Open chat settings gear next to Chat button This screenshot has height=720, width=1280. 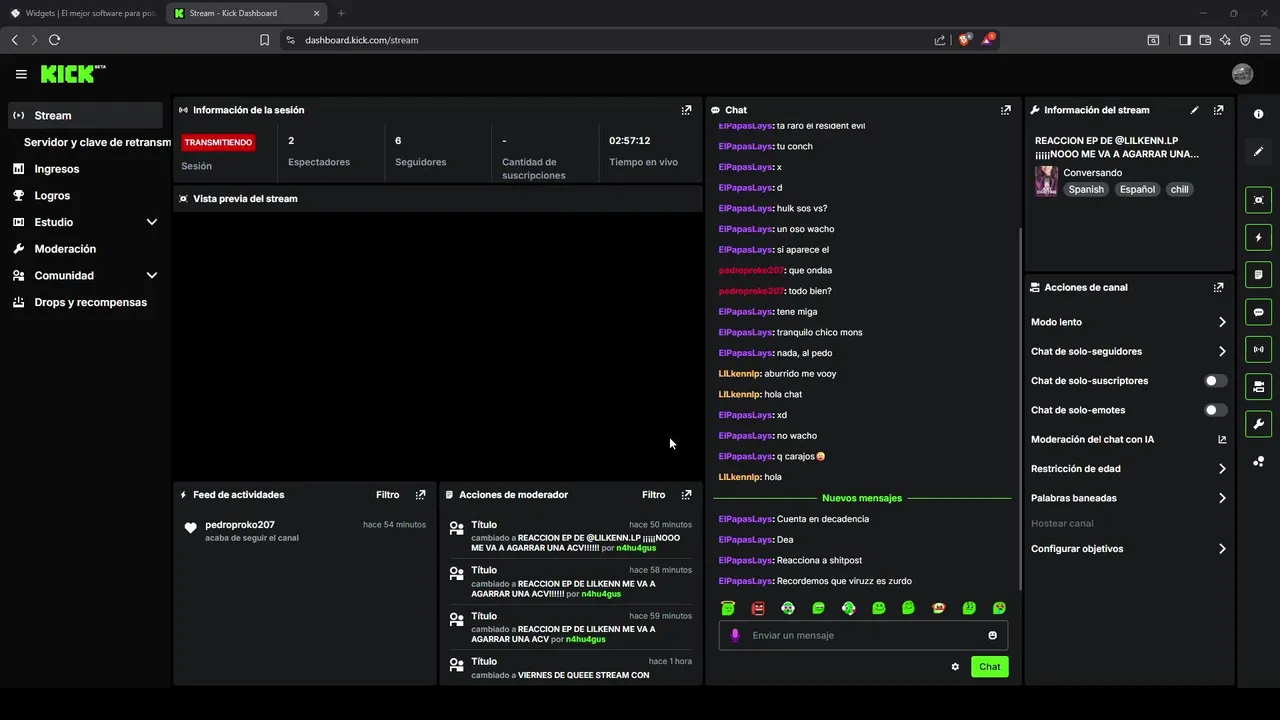click(x=955, y=667)
